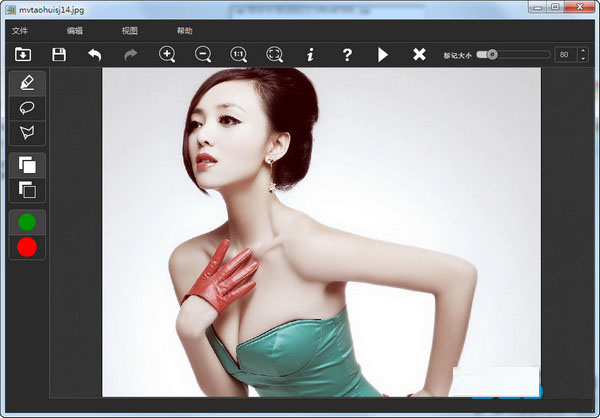Image resolution: width=600 pixels, height=418 pixels.
Task: Fit image to window zoom icon
Action: (275, 54)
